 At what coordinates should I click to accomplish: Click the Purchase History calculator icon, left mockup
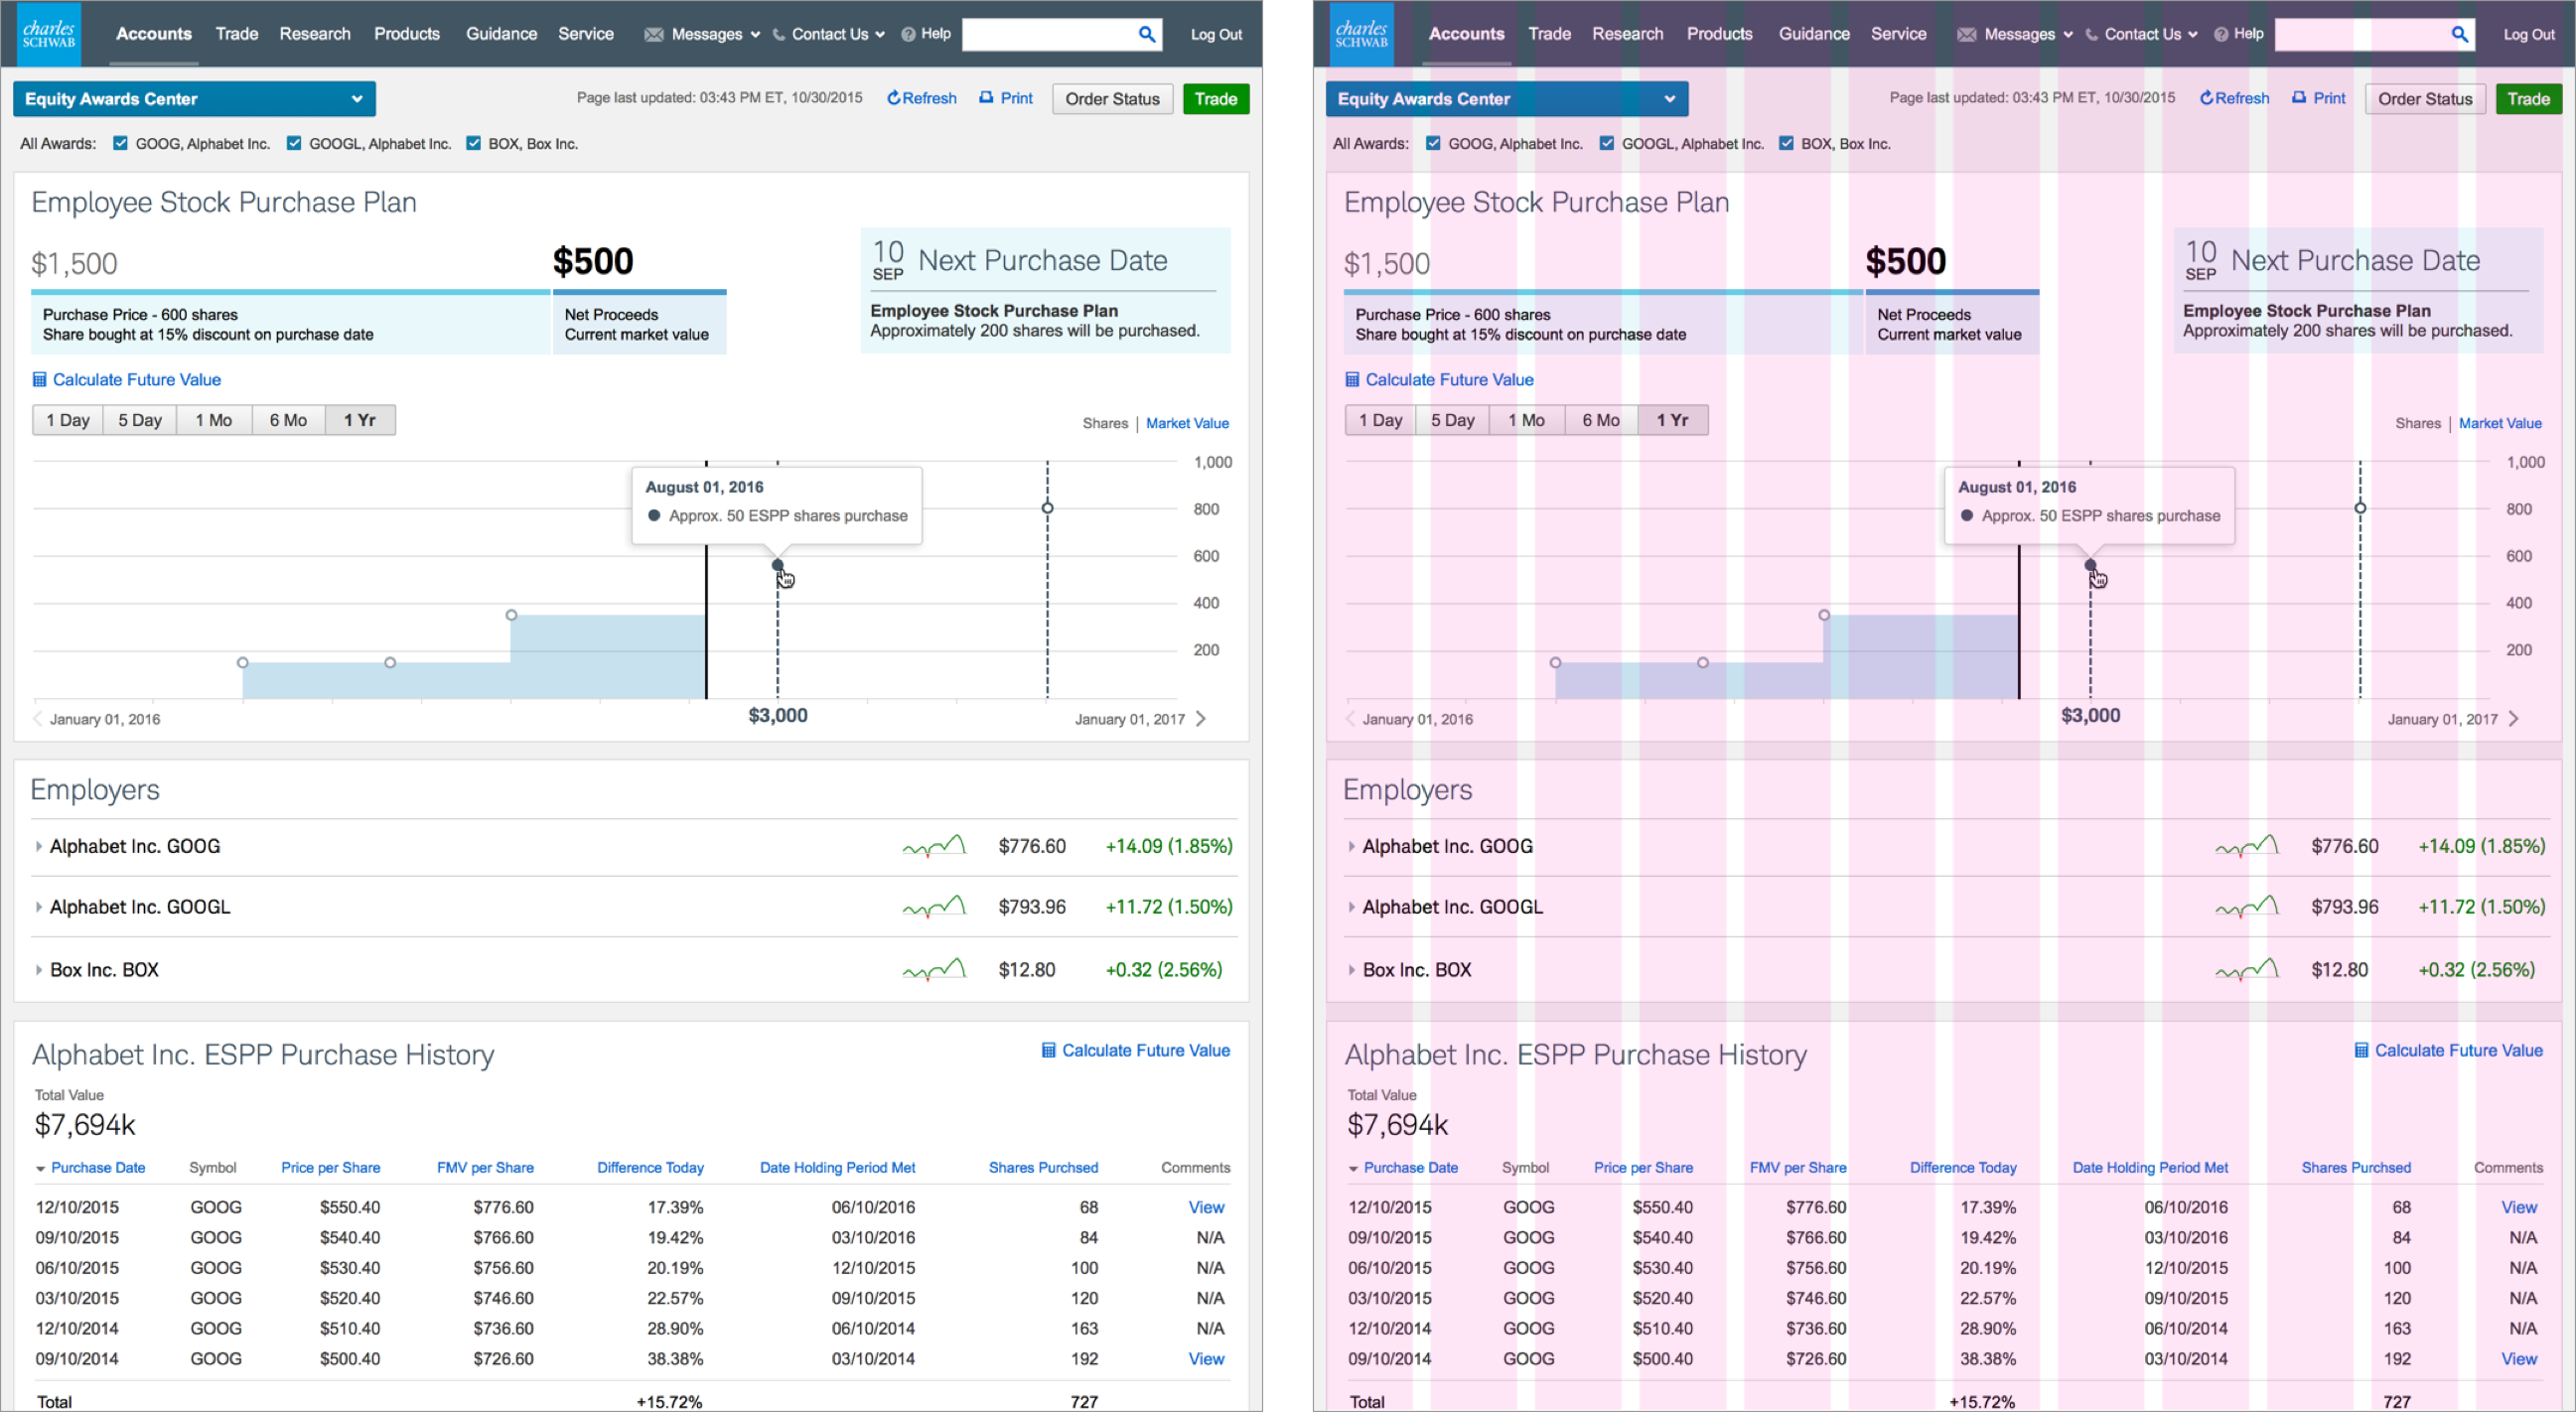click(1049, 1050)
